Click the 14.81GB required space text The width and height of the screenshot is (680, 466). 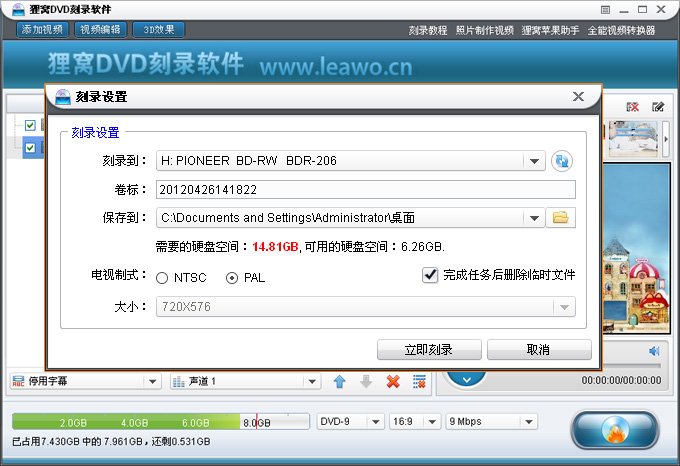[x=275, y=247]
